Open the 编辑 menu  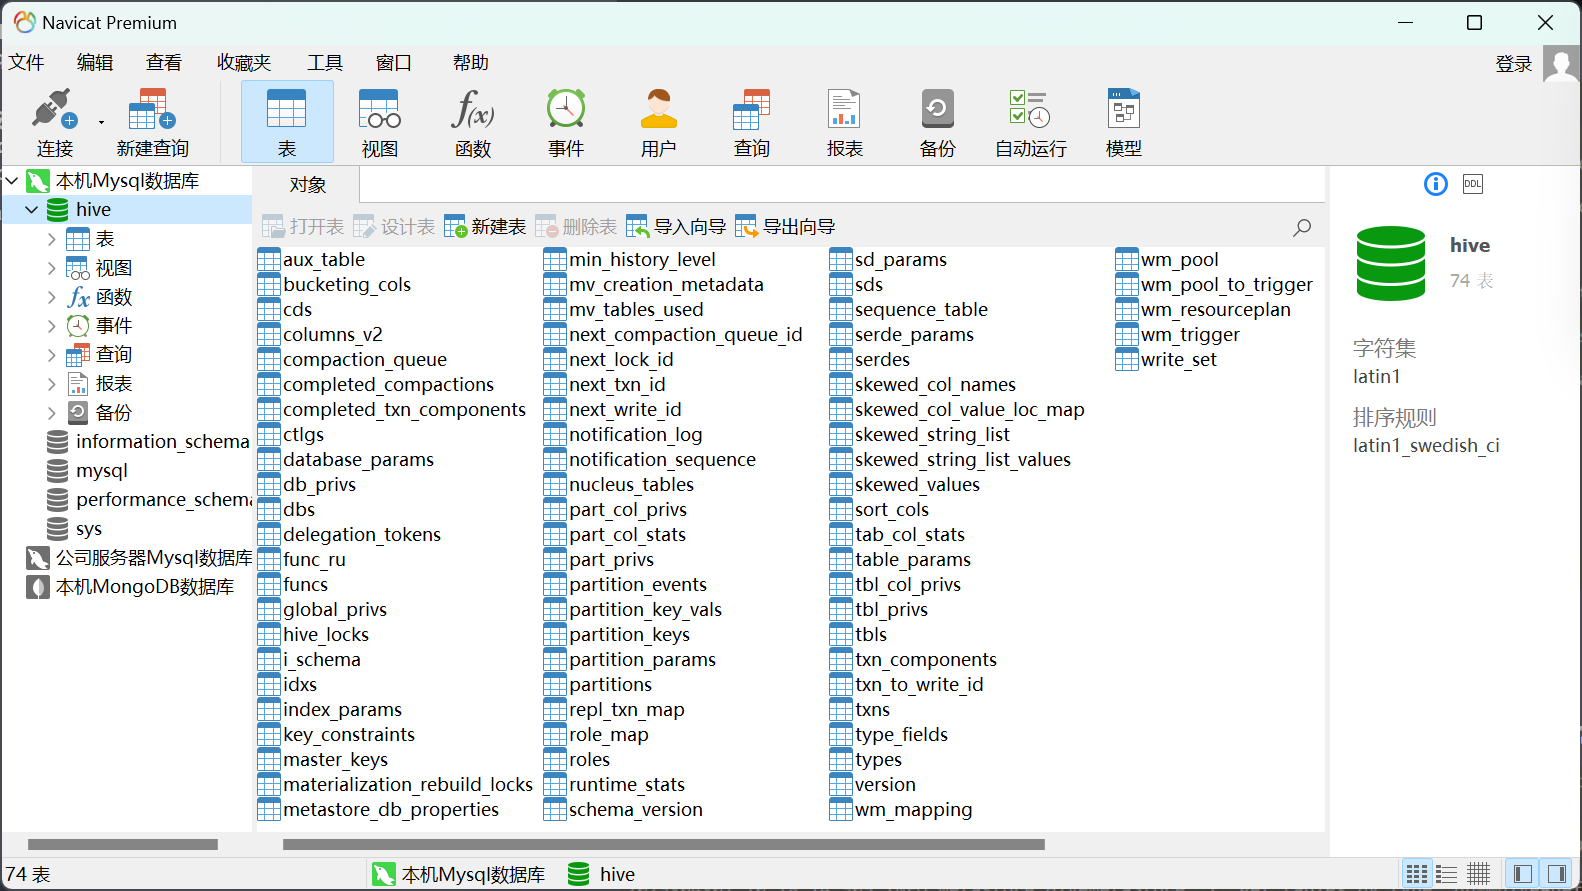pos(95,63)
